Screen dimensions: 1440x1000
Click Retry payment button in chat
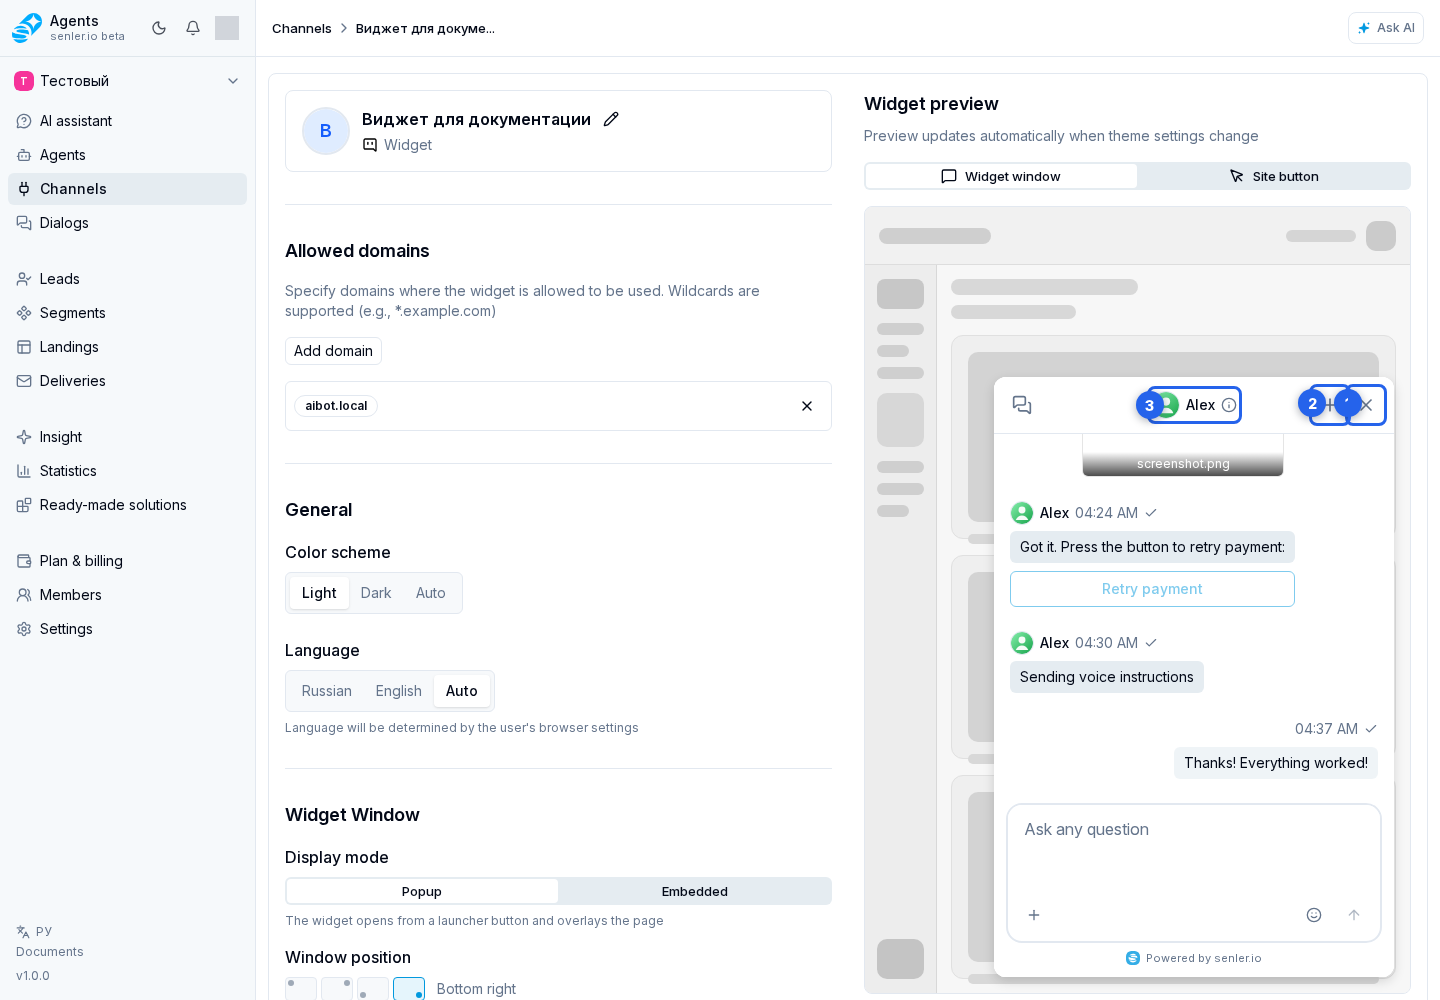tap(1152, 589)
